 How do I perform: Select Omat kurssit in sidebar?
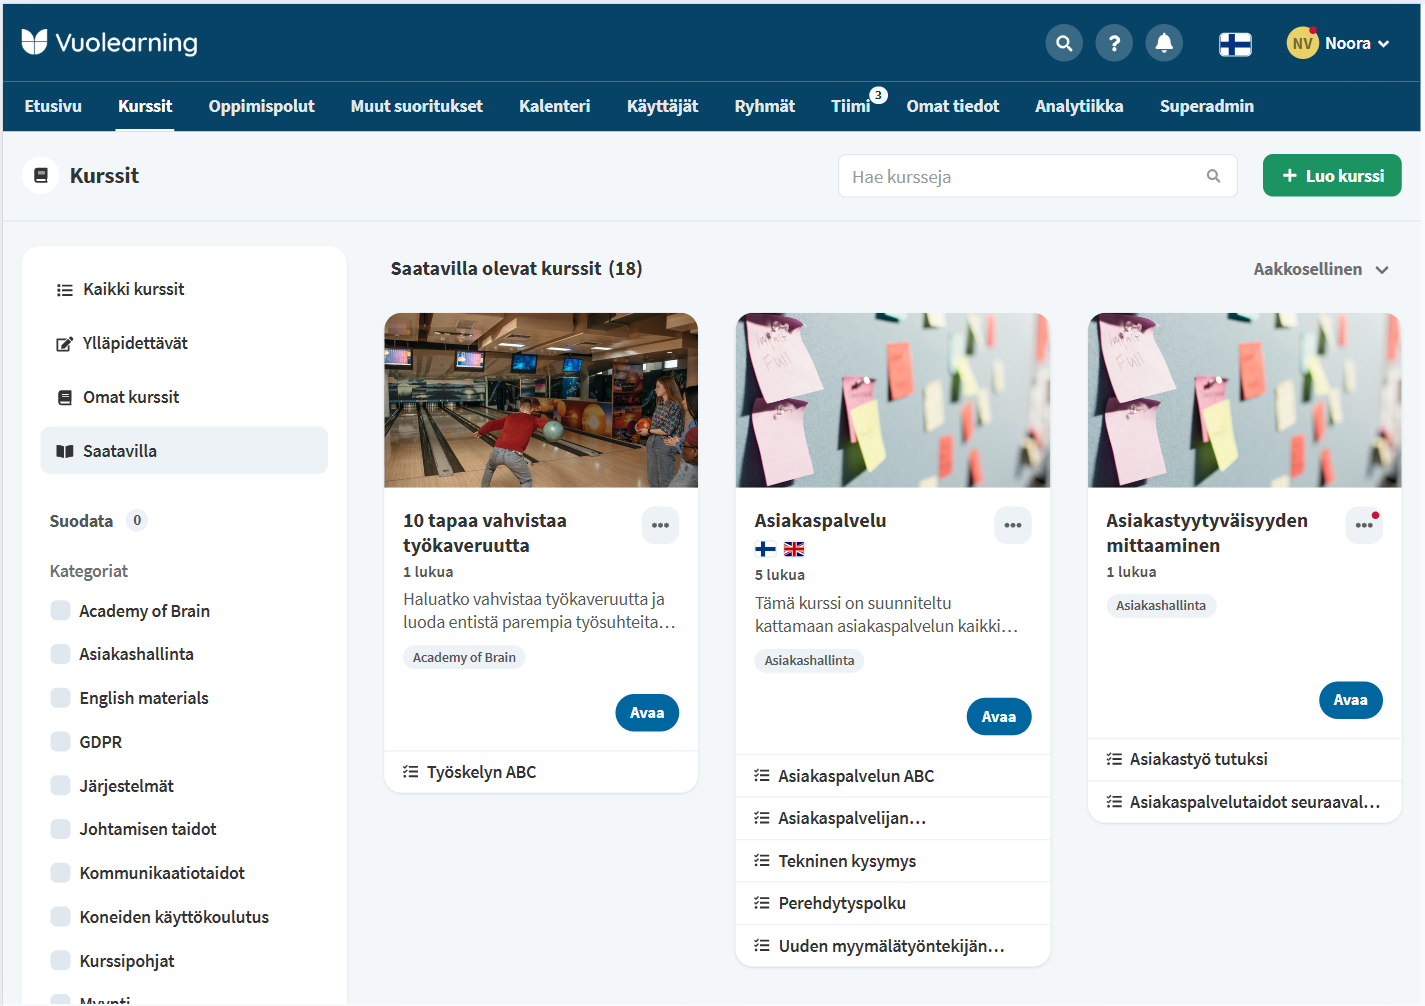coord(184,397)
